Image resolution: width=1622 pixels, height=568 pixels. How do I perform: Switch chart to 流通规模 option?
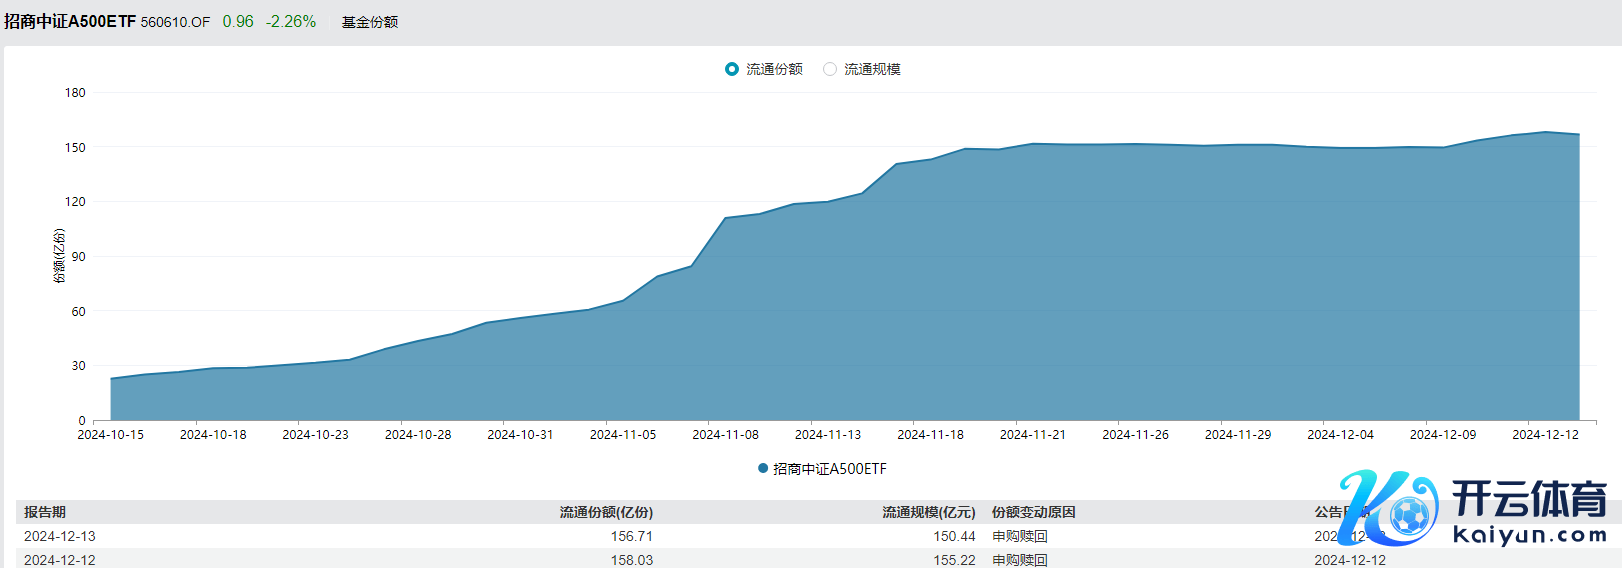pos(830,69)
